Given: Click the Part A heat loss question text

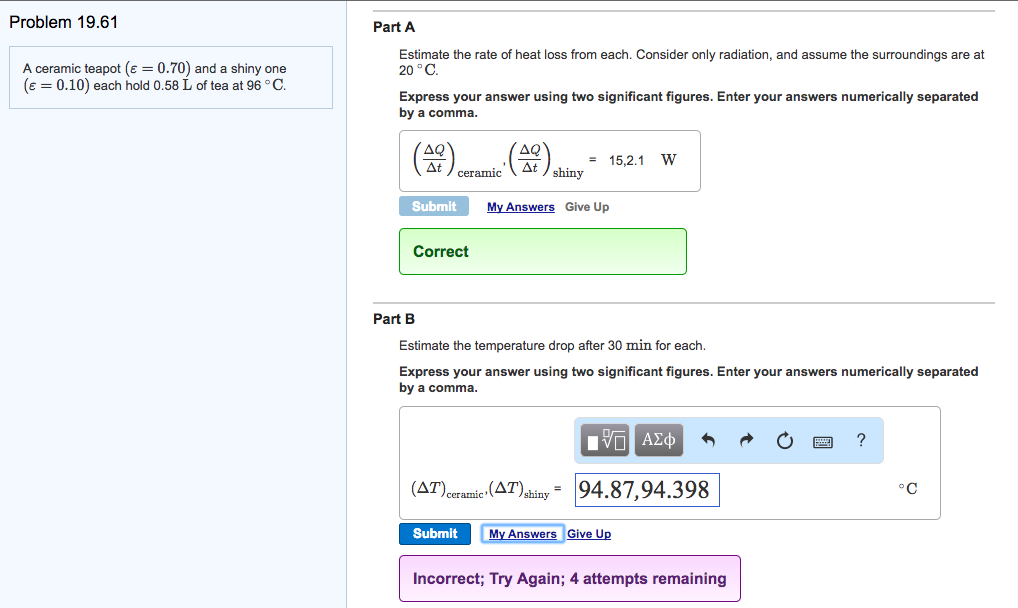Looking at the screenshot, I should 691,62.
